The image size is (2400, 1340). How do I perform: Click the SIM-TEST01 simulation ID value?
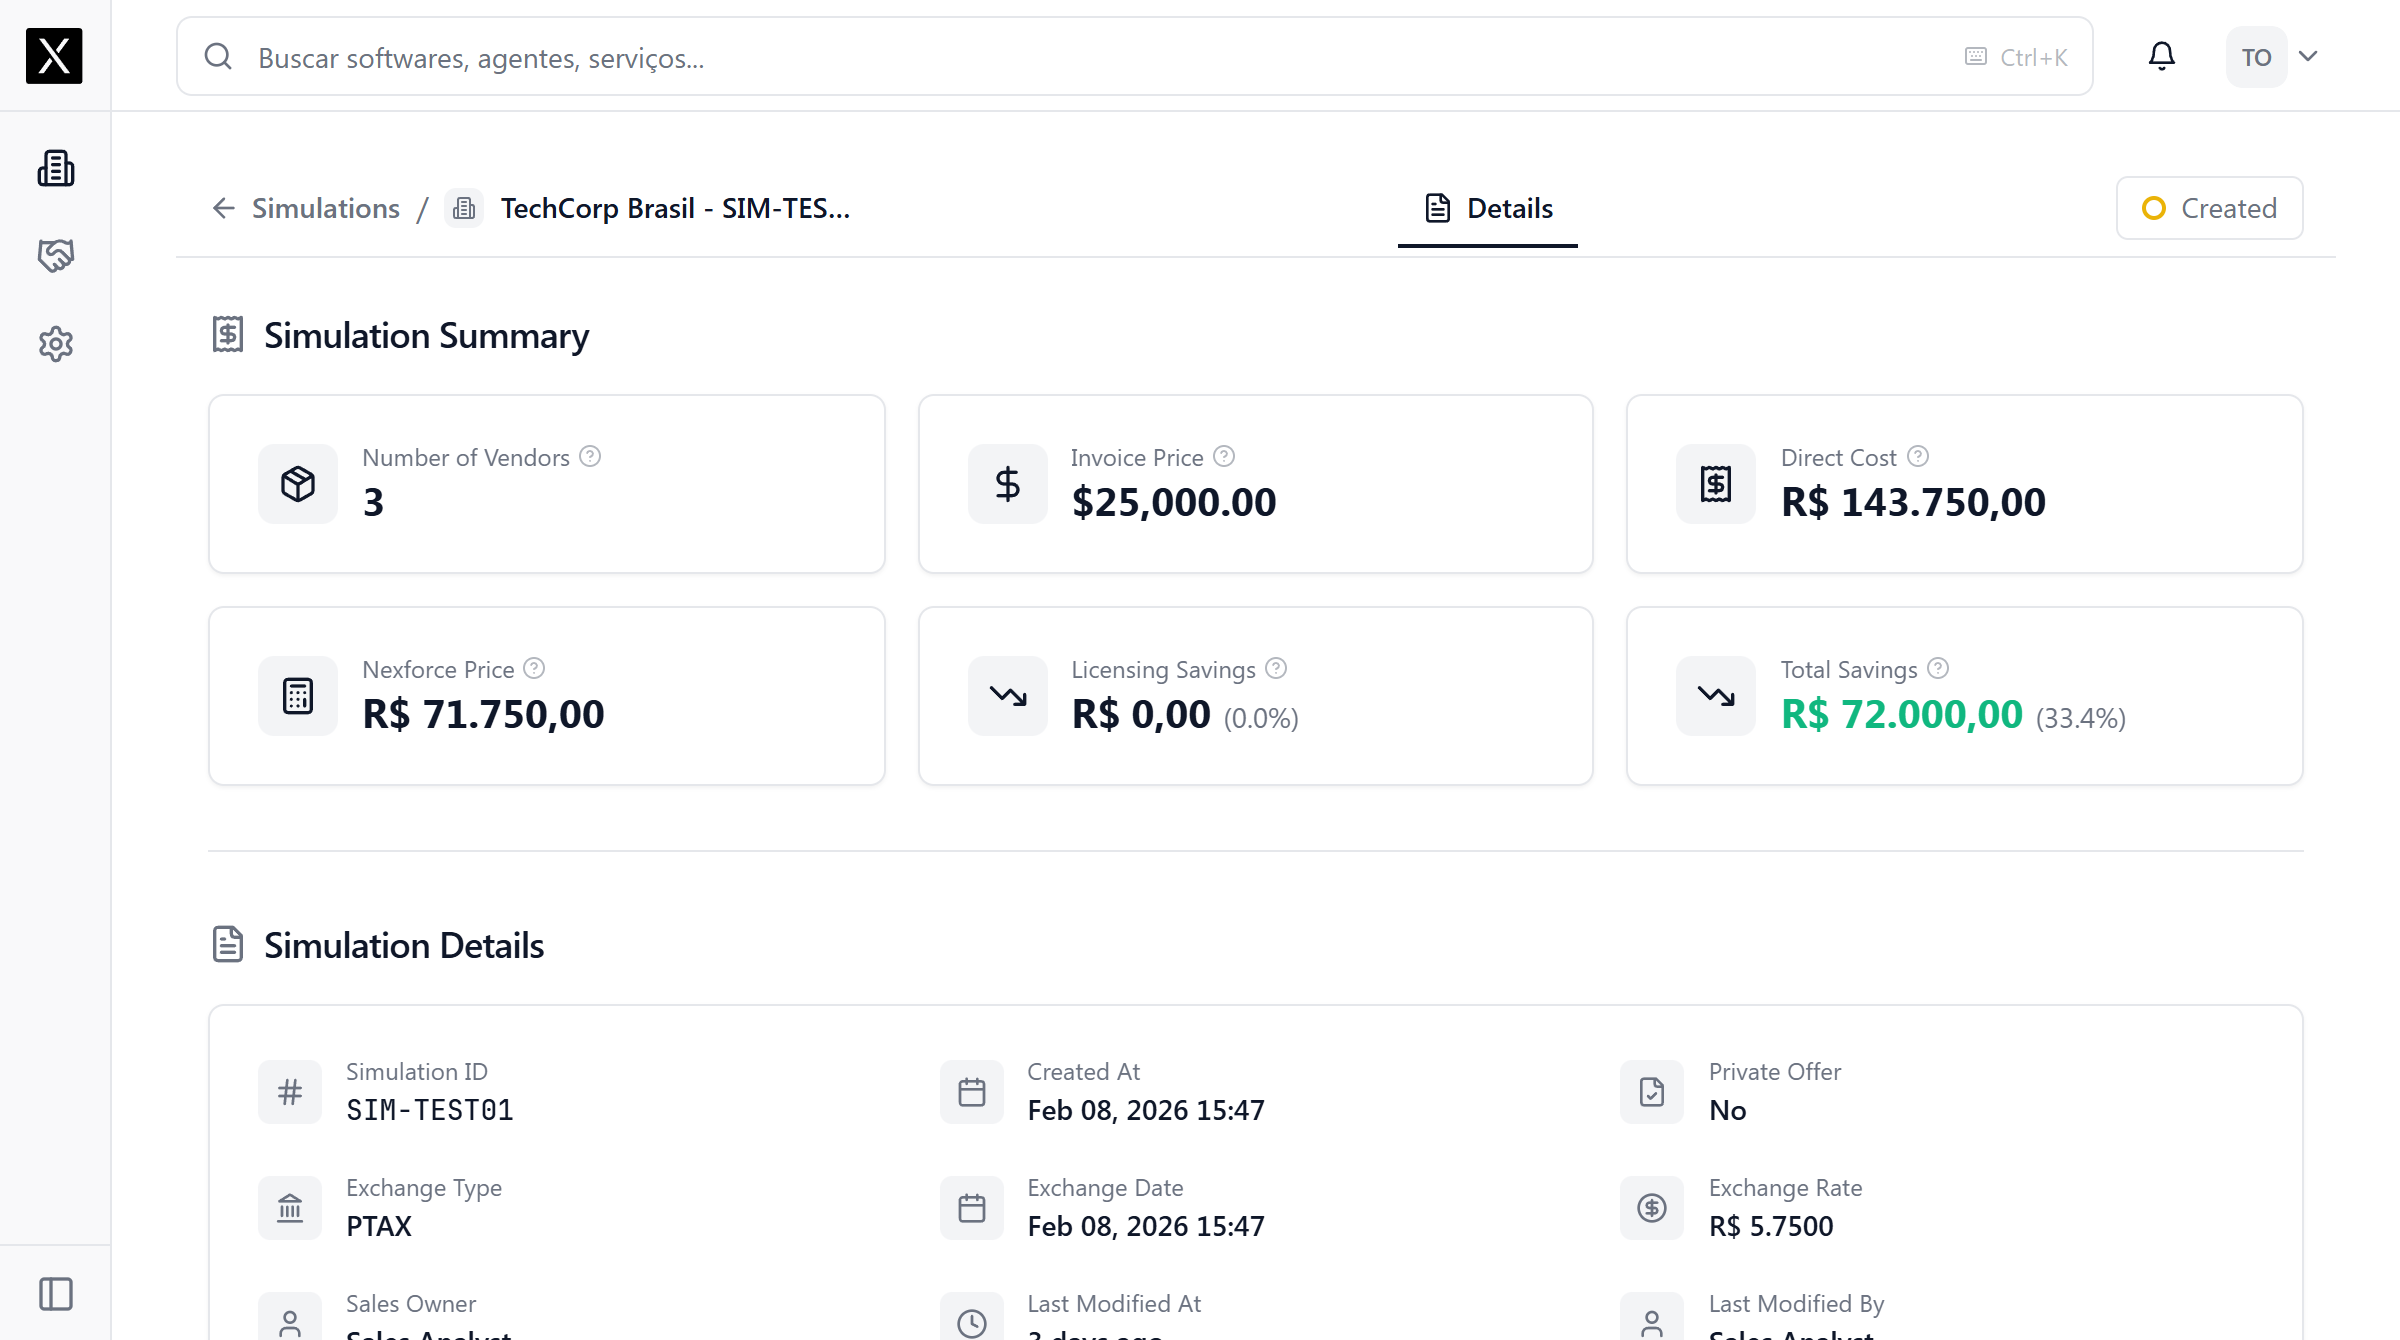430,1110
